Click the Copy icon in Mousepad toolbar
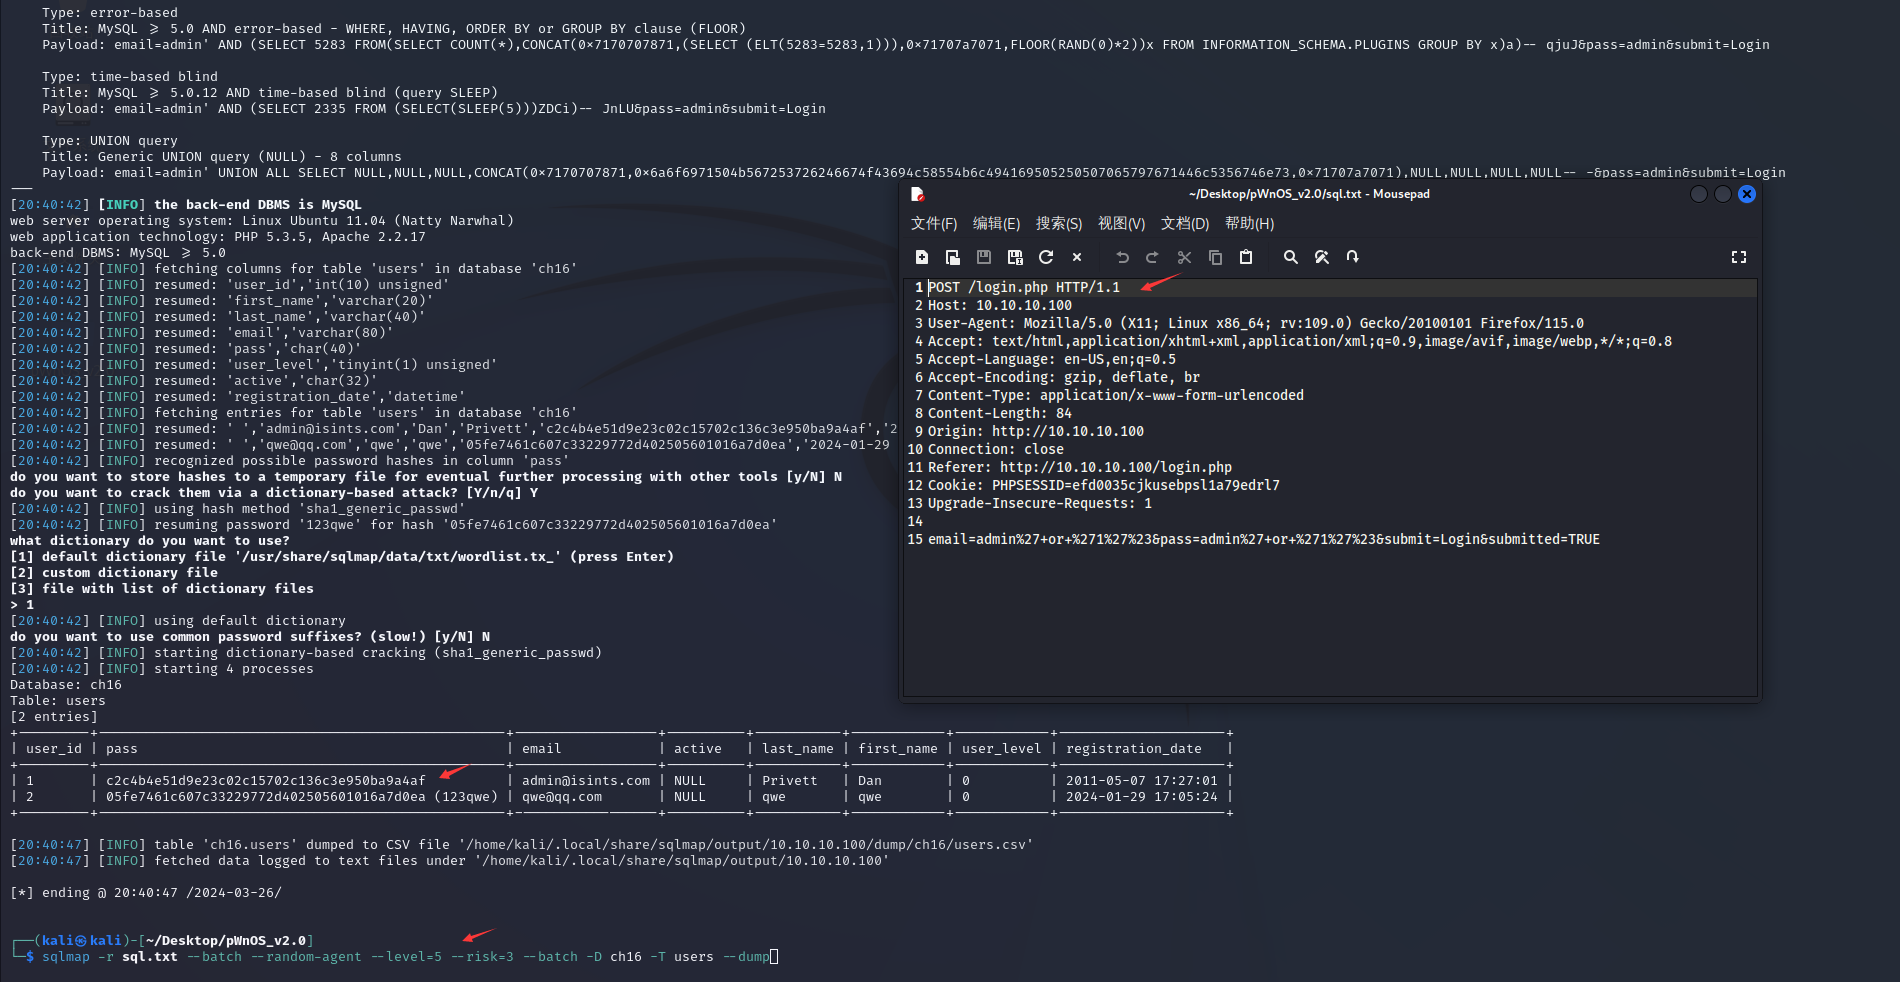This screenshot has width=1900, height=982. [x=1215, y=257]
